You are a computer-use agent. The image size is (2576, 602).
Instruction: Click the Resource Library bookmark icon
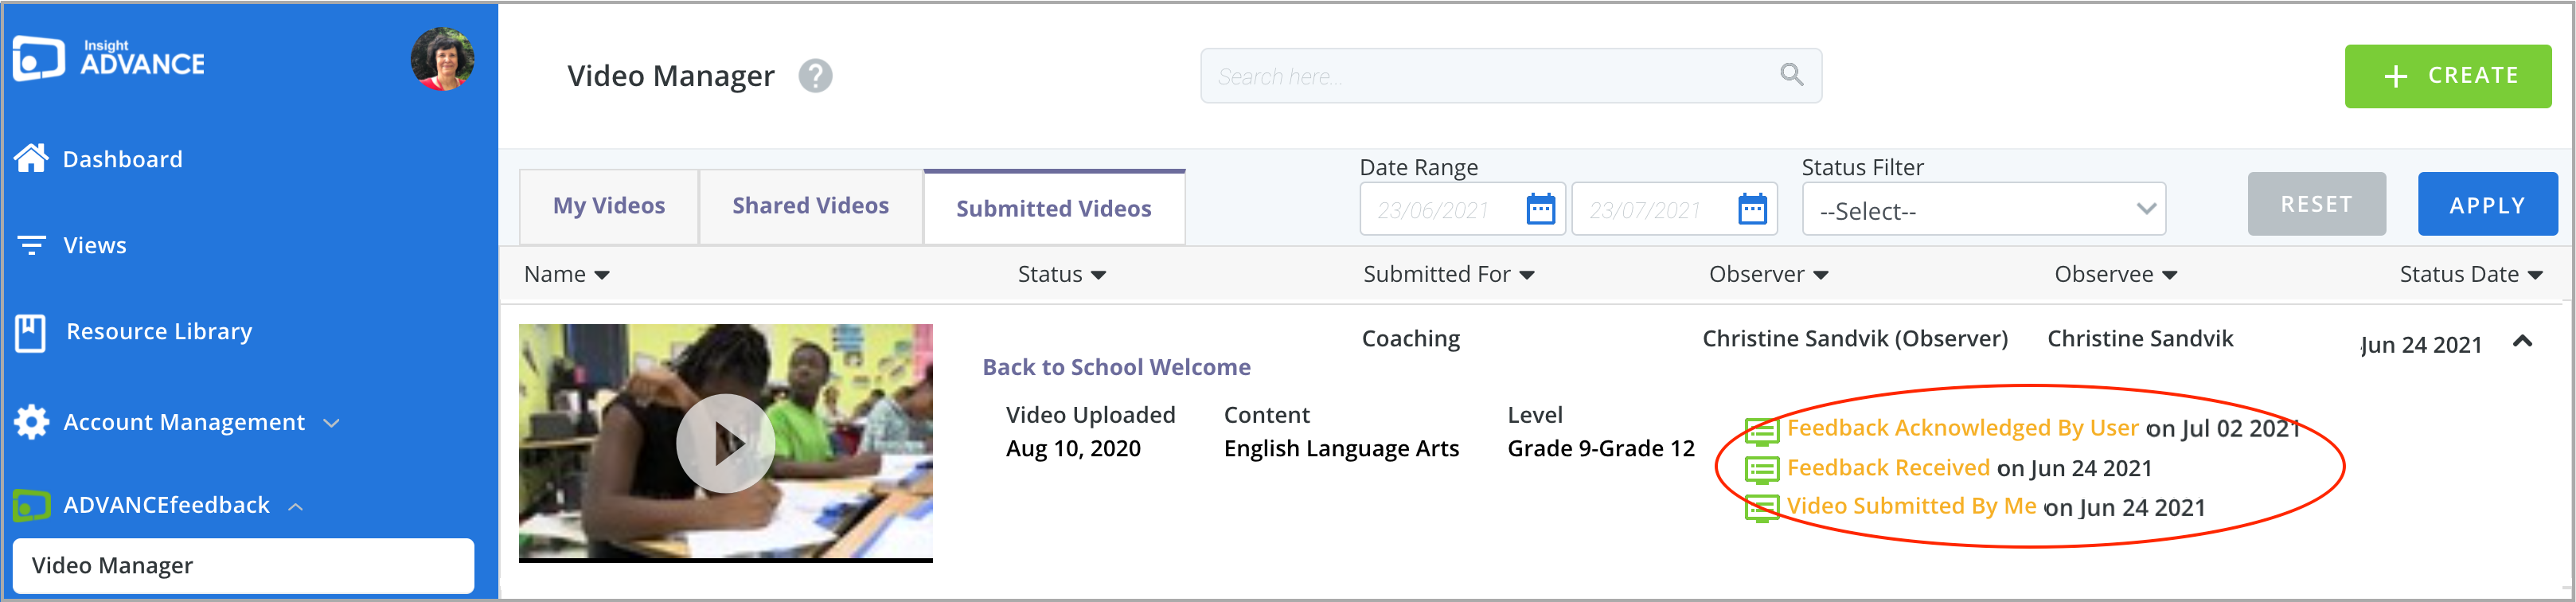(x=31, y=332)
